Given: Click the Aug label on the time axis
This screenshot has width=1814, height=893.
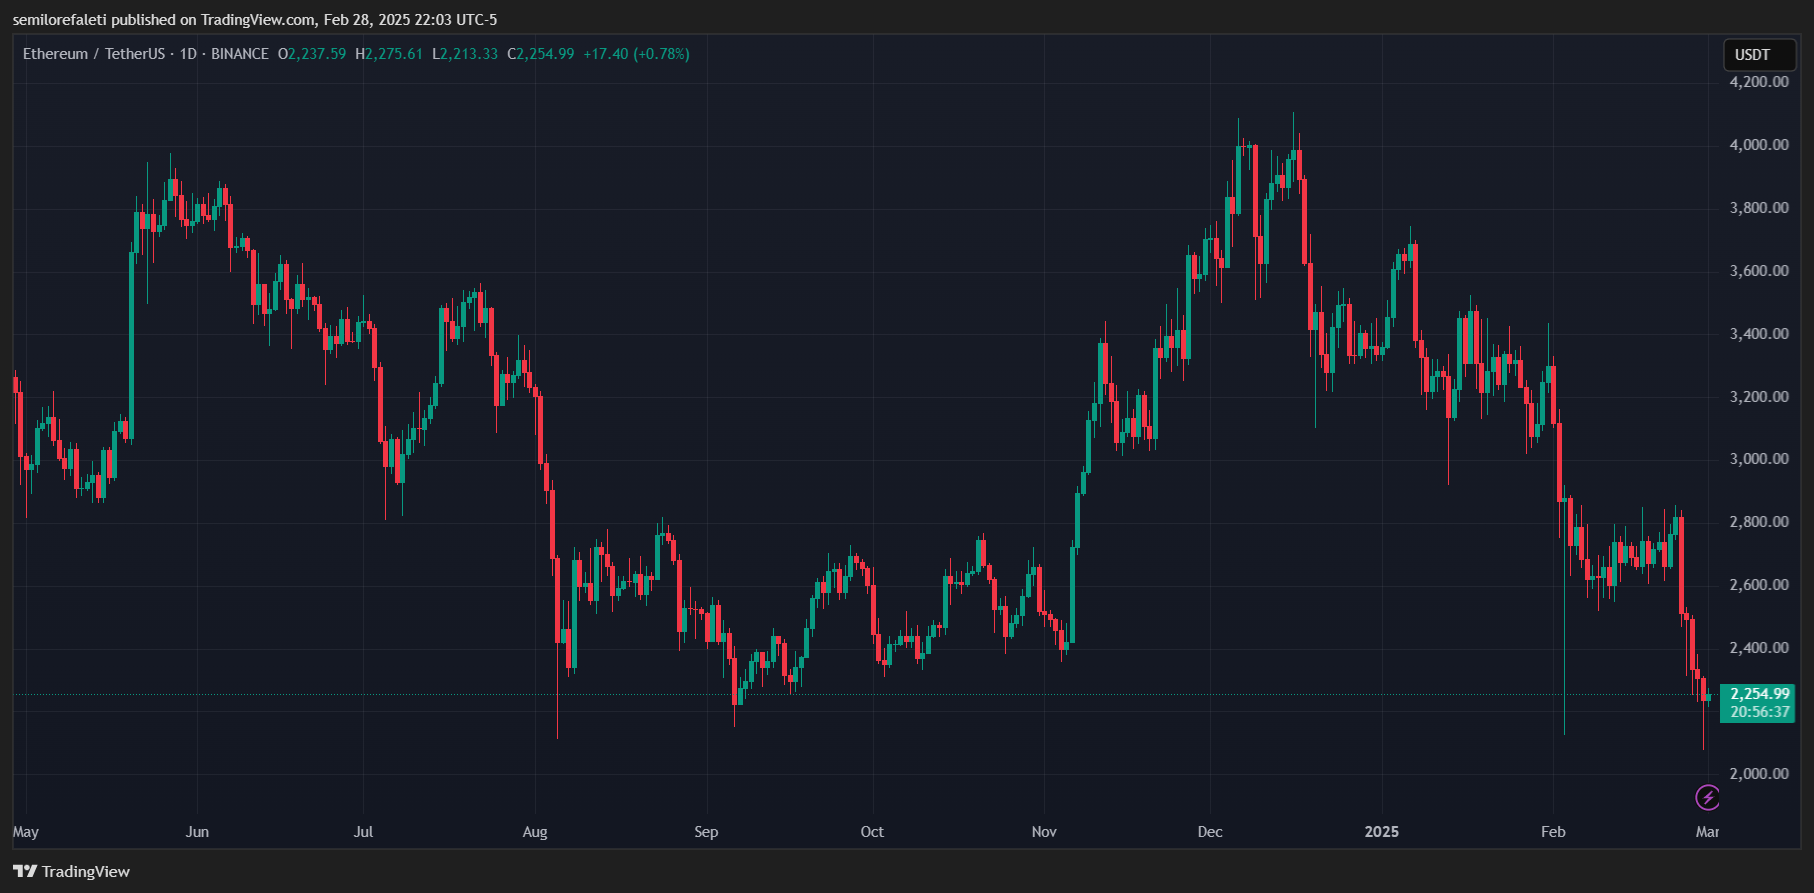Looking at the screenshot, I should click(x=535, y=832).
